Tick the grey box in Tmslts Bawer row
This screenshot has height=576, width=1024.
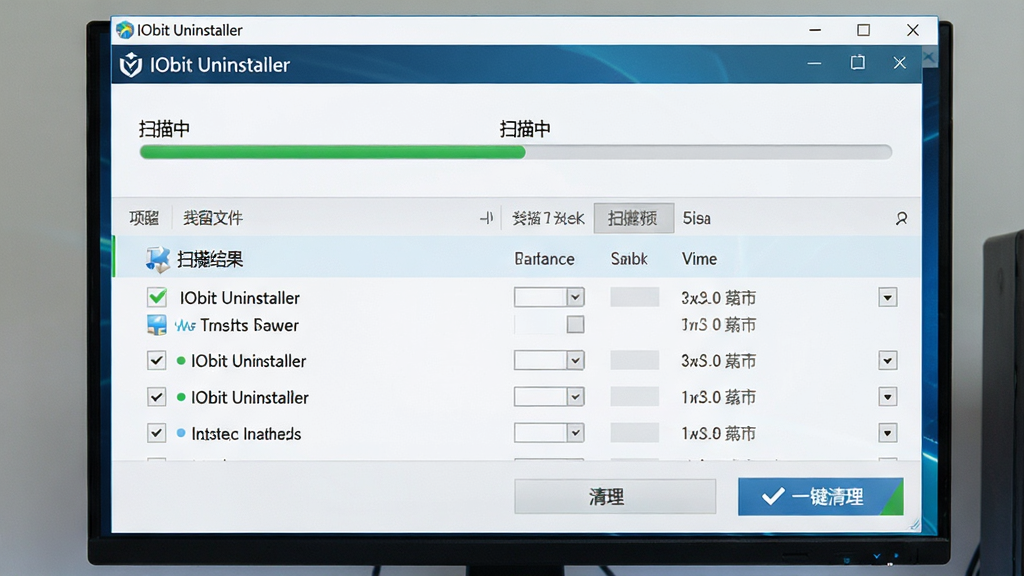[x=575, y=325]
